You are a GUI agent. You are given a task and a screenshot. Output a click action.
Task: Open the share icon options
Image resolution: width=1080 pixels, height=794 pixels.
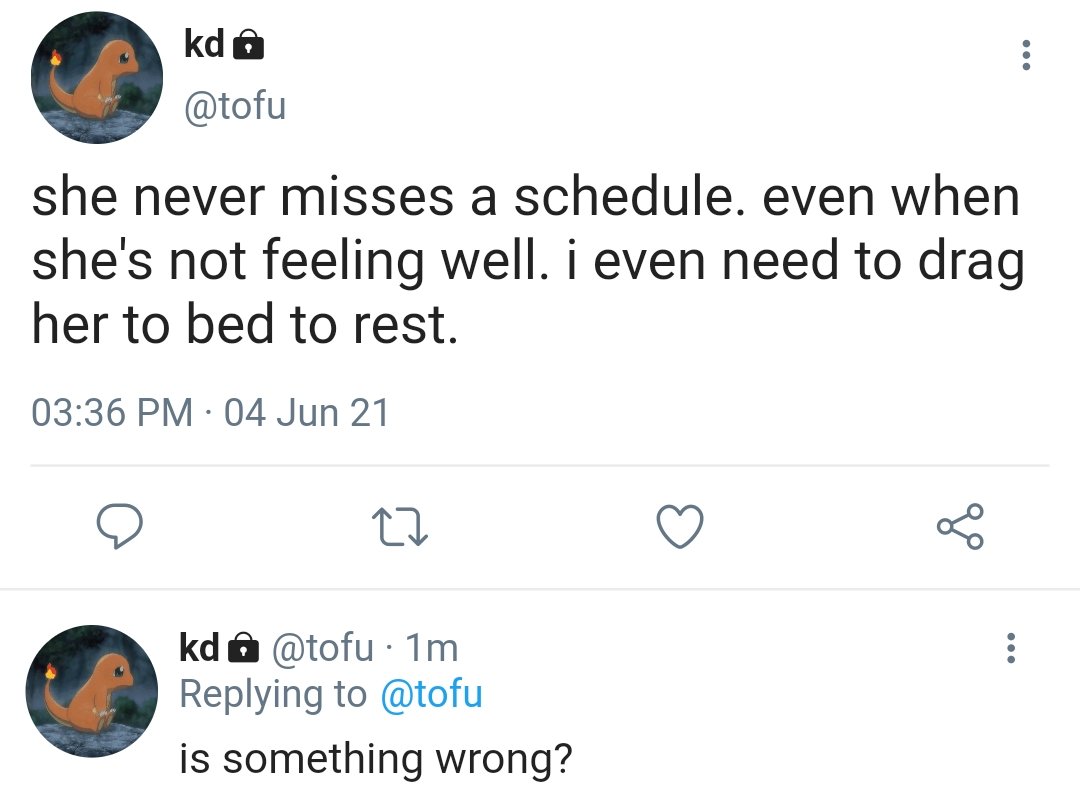point(960,526)
